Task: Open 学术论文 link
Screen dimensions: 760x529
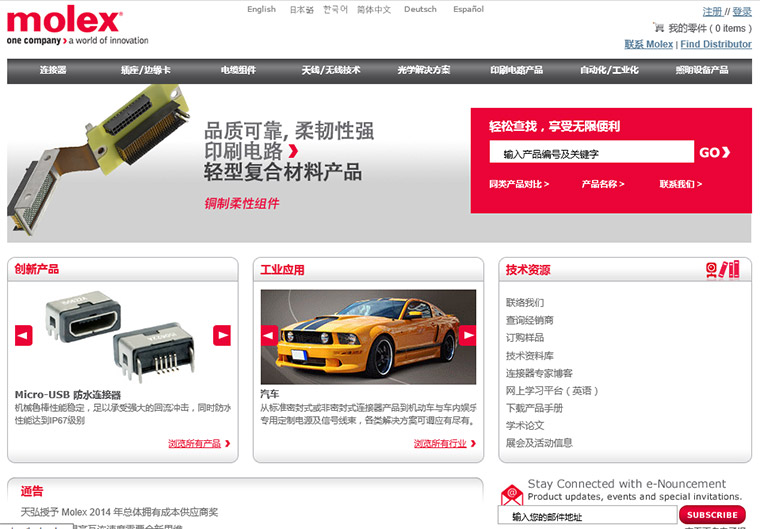Action: pyautogui.click(x=525, y=426)
